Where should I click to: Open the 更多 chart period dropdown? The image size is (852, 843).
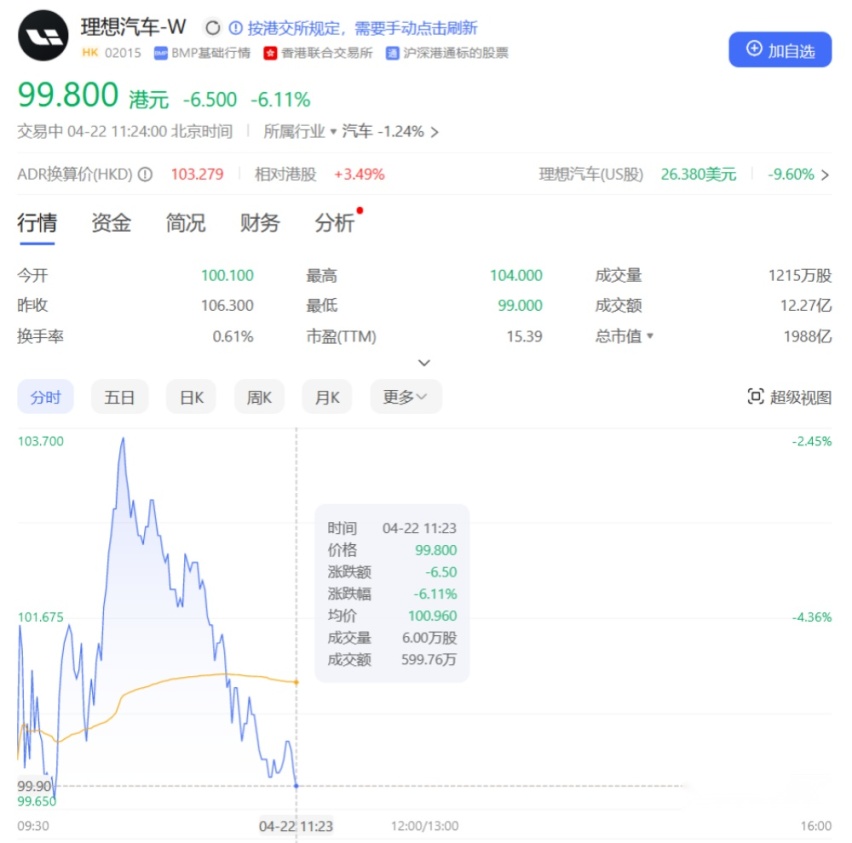[406, 397]
